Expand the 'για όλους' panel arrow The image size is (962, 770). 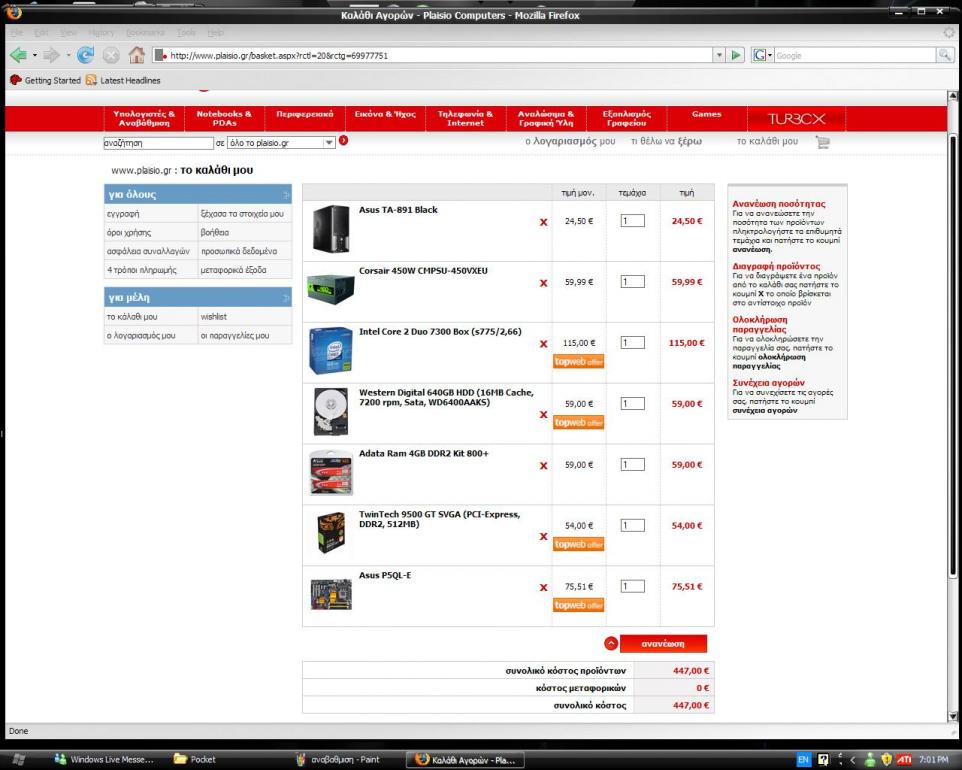pyautogui.click(x=286, y=195)
